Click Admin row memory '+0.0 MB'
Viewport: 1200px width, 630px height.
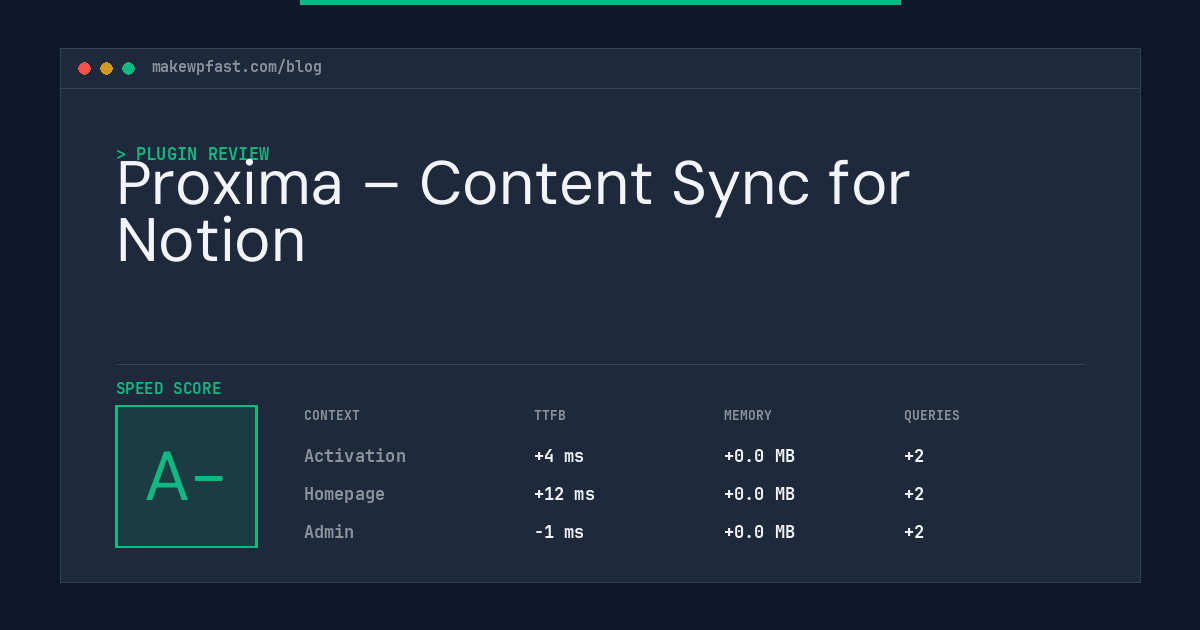click(x=759, y=532)
